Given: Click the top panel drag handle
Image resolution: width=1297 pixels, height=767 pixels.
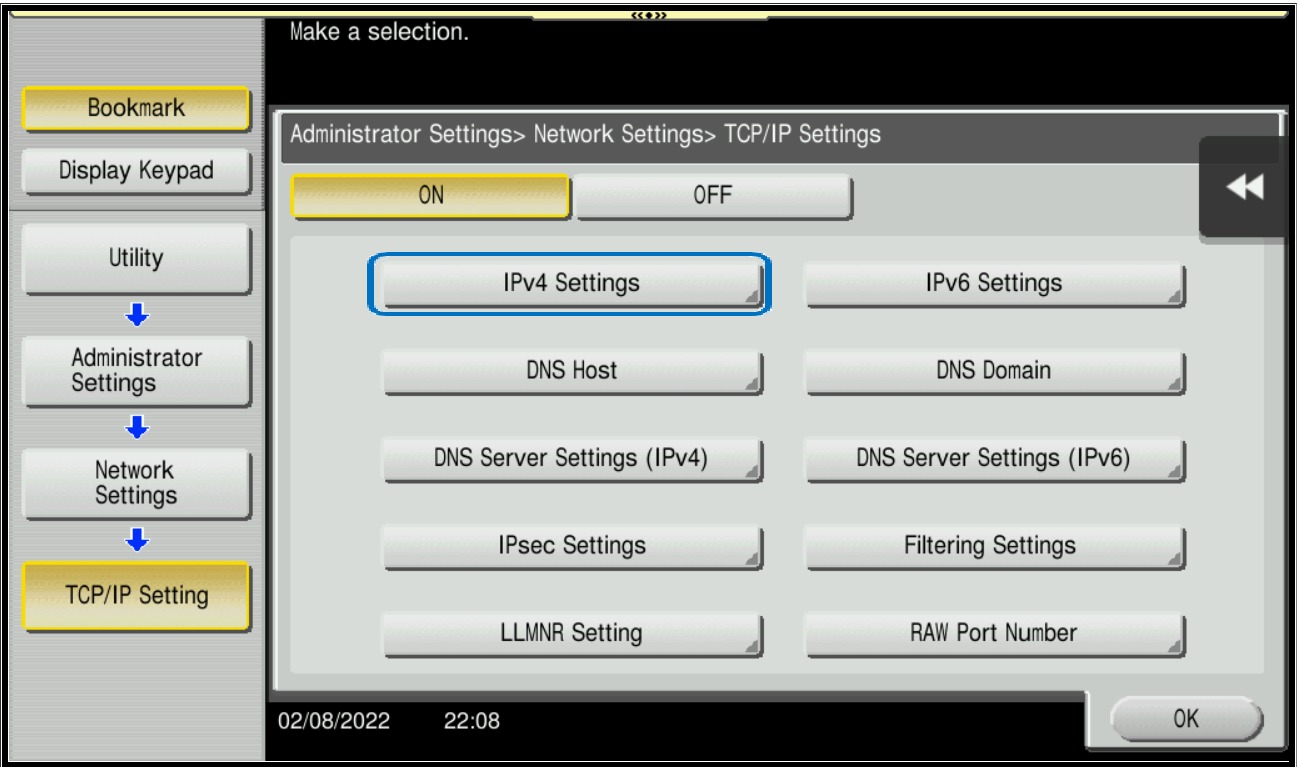Looking at the screenshot, I should [x=650, y=14].
